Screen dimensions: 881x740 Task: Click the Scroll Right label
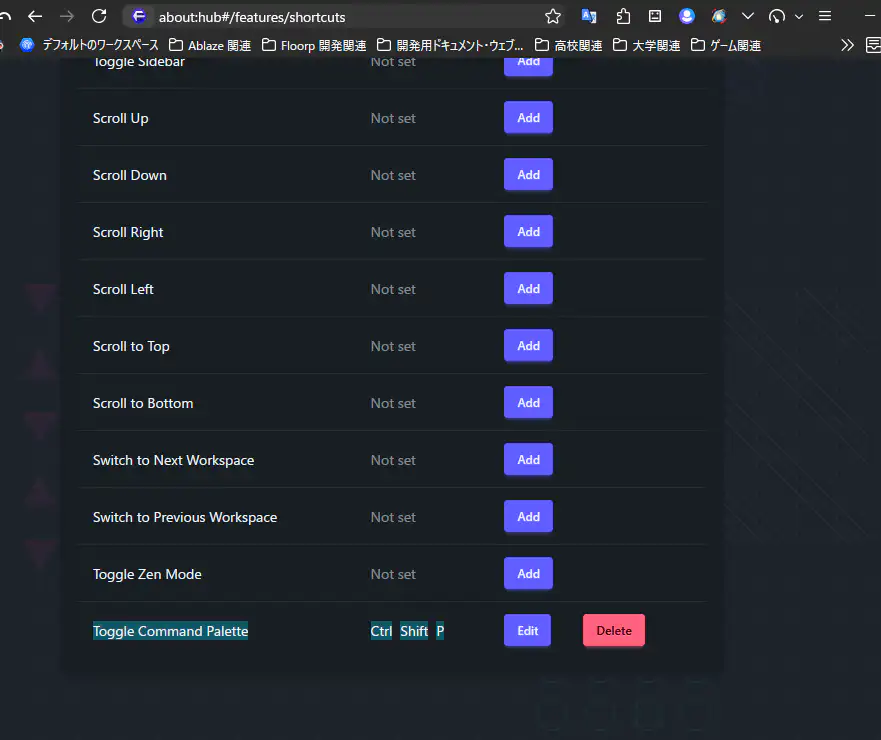click(128, 233)
